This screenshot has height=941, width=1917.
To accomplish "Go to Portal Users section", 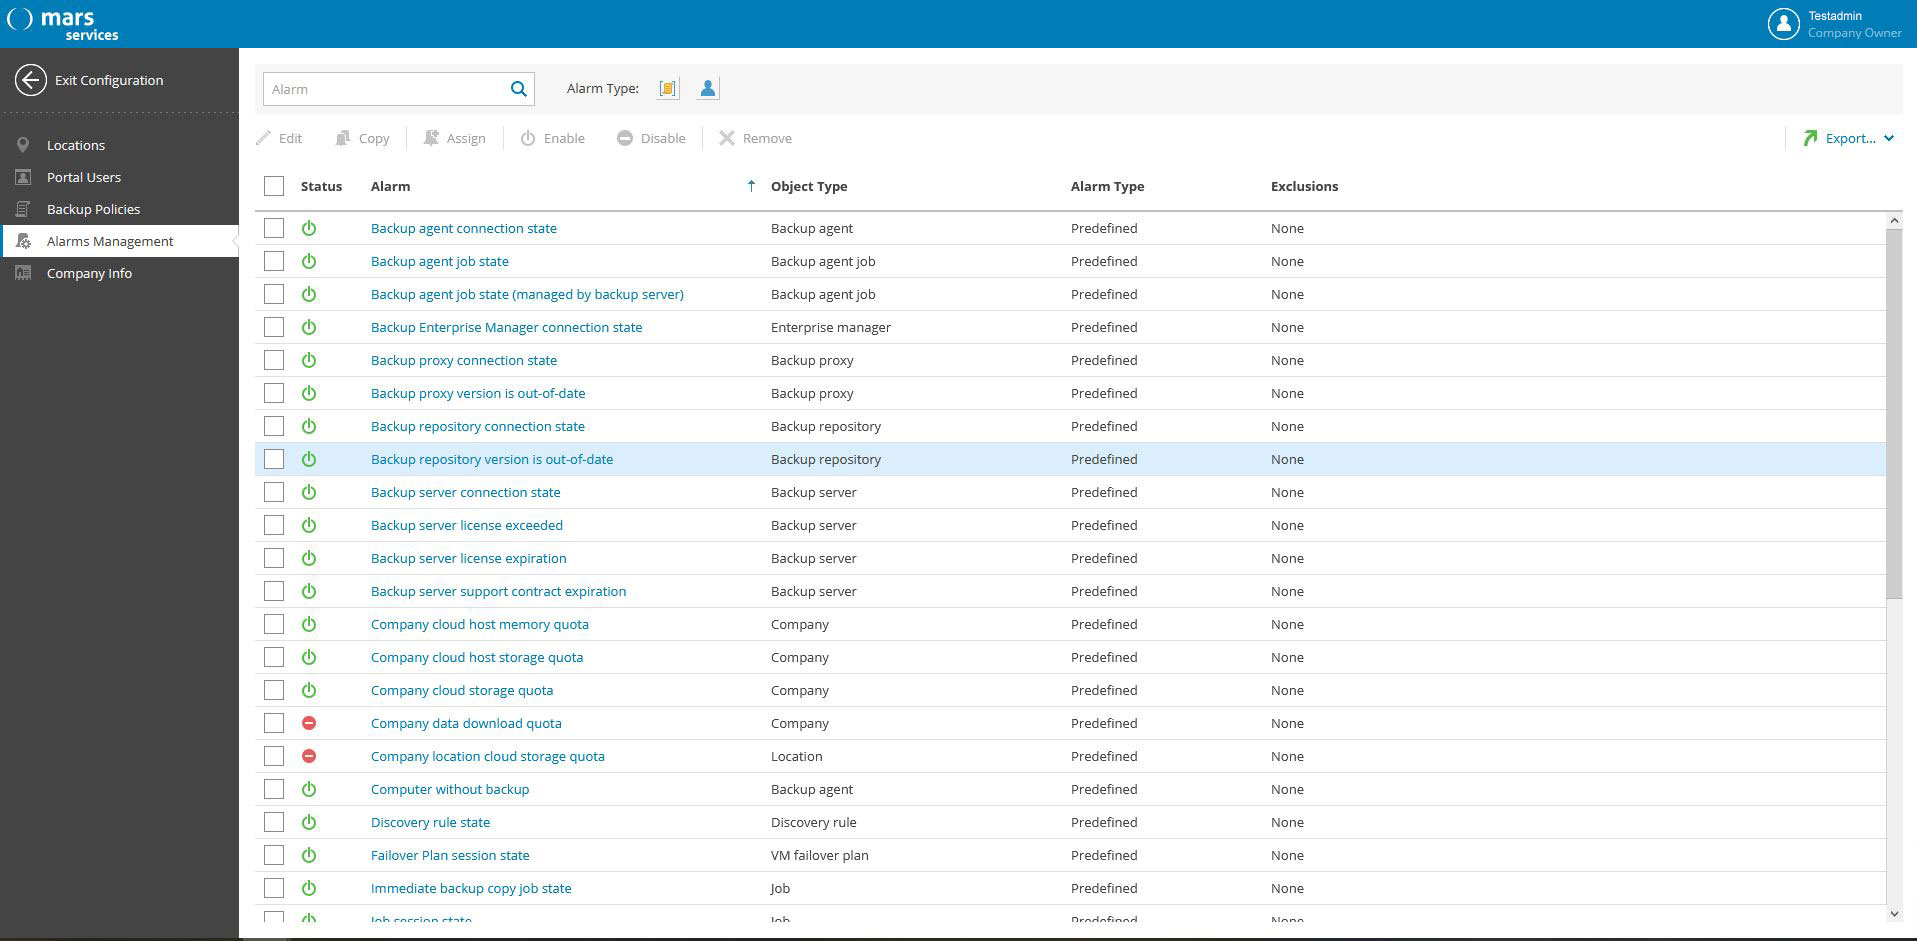I will (84, 177).
